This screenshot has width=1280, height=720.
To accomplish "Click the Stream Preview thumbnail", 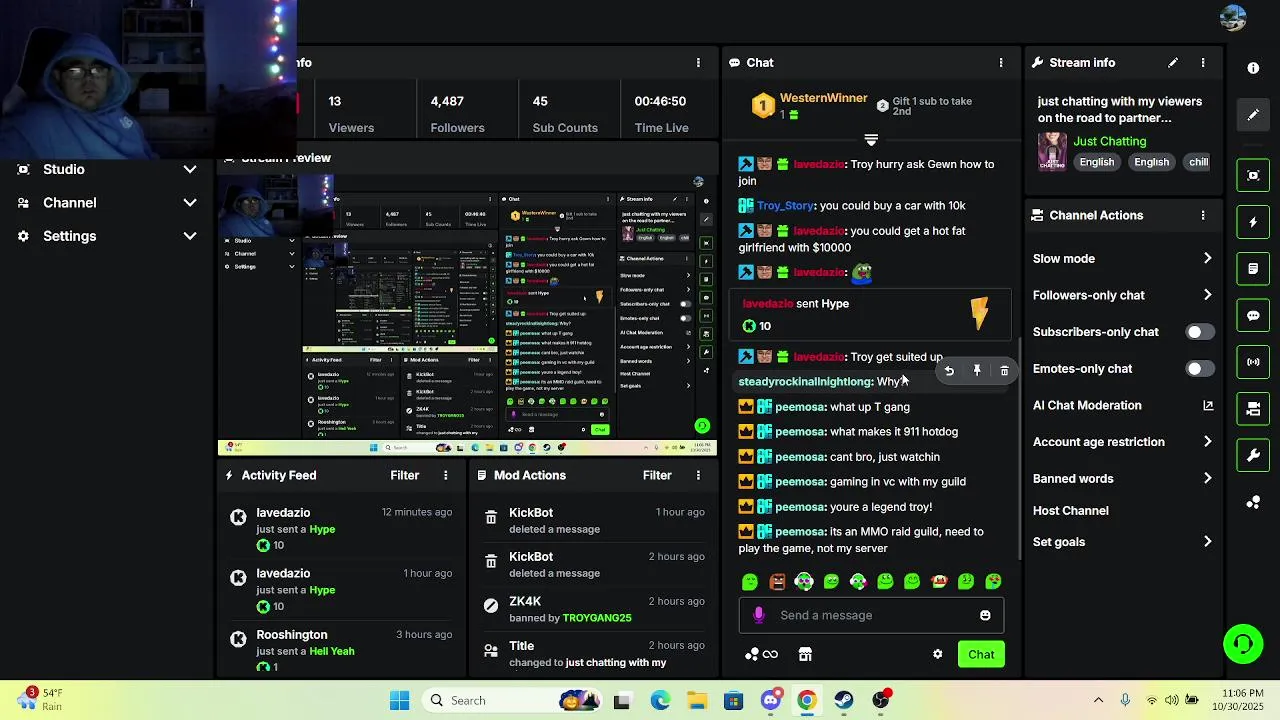I will [x=467, y=314].
